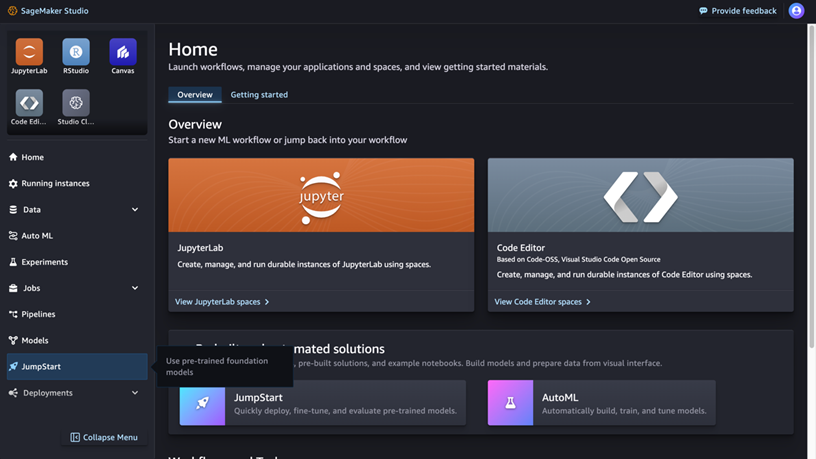Screen dimensions: 816x459
Task: Click chevron beside View Code Editor spaces
Action: coord(588,302)
